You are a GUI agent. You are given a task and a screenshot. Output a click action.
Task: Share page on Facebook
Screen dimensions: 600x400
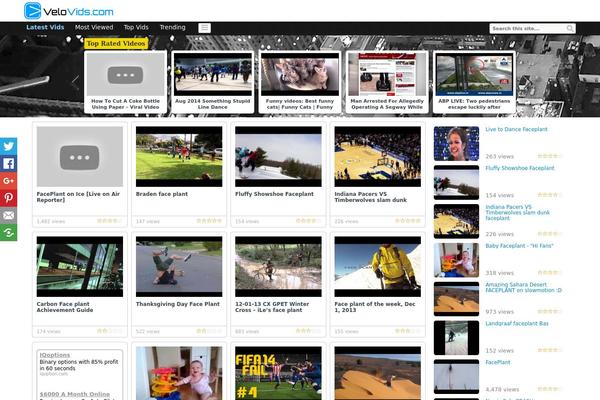8,163
